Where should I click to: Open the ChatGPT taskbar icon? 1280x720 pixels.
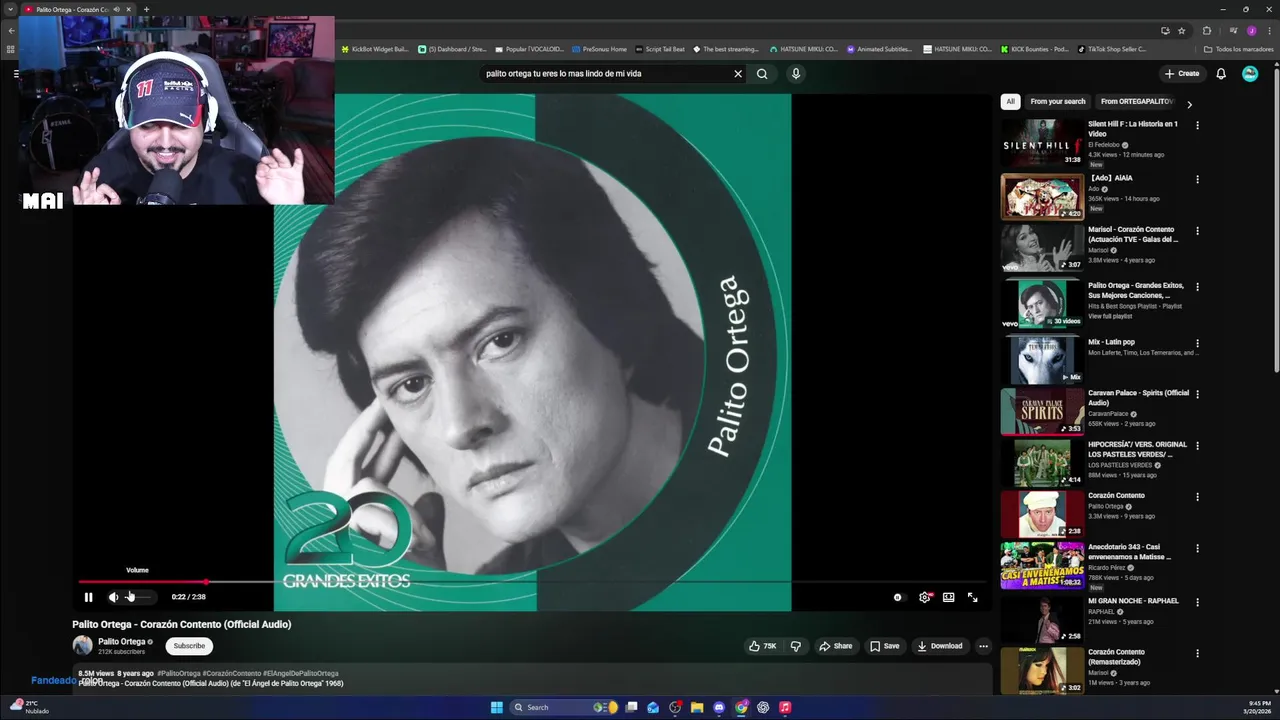tap(763, 707)
